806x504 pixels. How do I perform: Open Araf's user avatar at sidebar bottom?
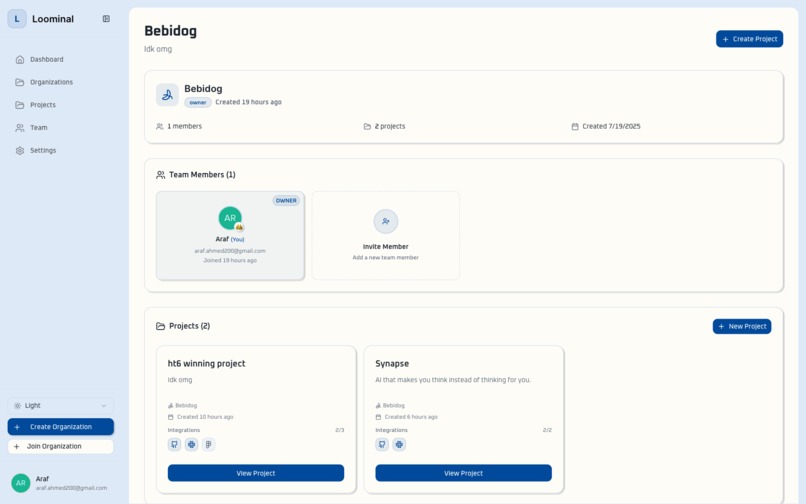coord(21,483)
